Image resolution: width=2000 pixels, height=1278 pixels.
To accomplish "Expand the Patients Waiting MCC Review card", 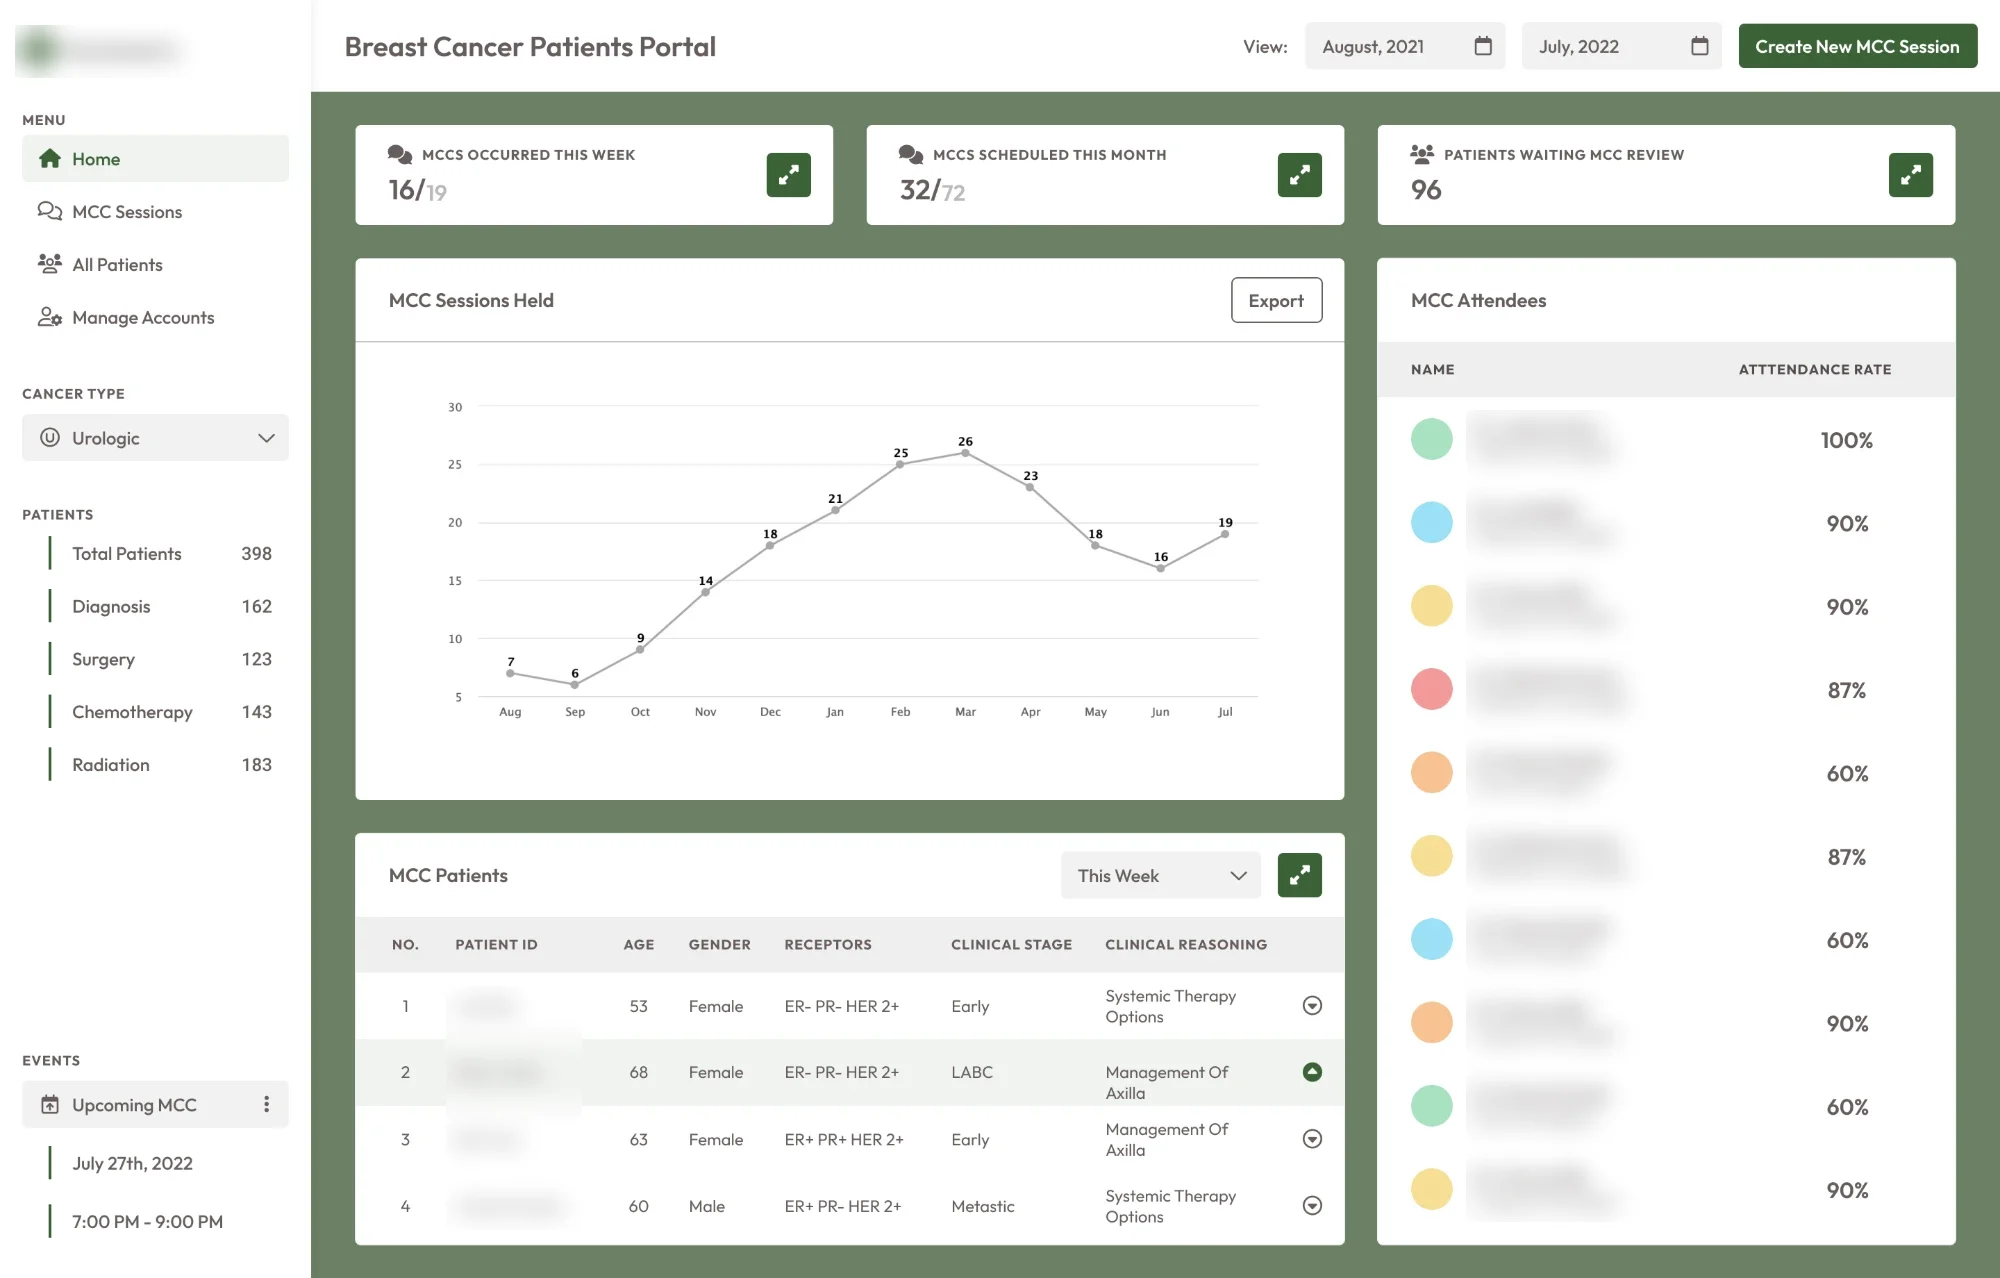I will click(1910, 175).
